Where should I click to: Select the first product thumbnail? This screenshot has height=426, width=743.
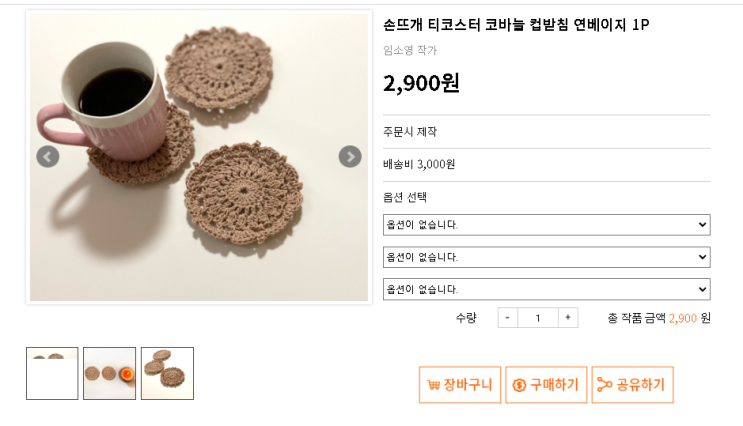point(52,373)
